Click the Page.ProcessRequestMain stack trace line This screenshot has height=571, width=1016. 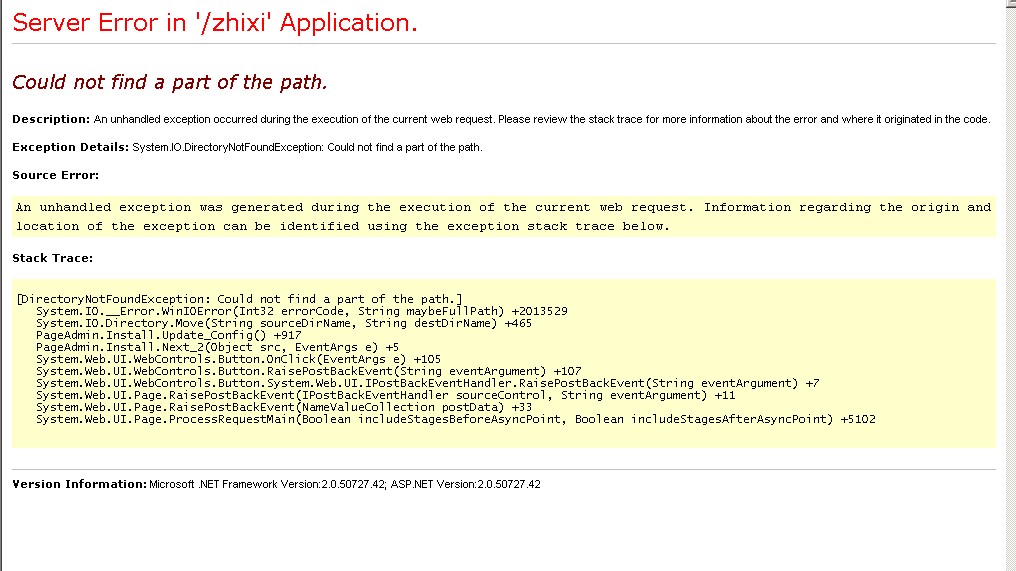[x=455, y=419]
